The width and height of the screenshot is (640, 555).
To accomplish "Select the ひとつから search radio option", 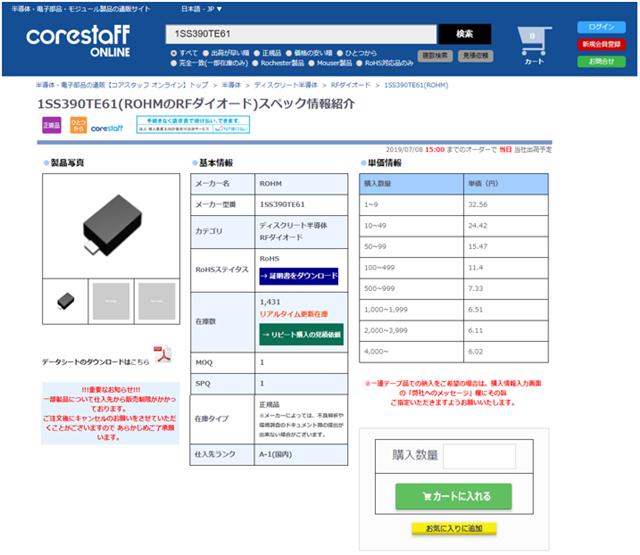I will 340,53.
